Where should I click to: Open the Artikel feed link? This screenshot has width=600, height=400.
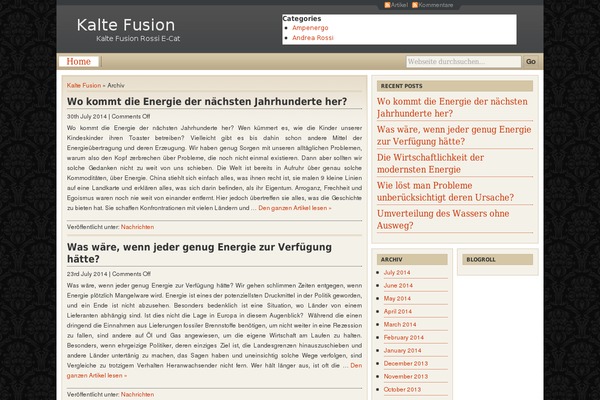point(399,5)
